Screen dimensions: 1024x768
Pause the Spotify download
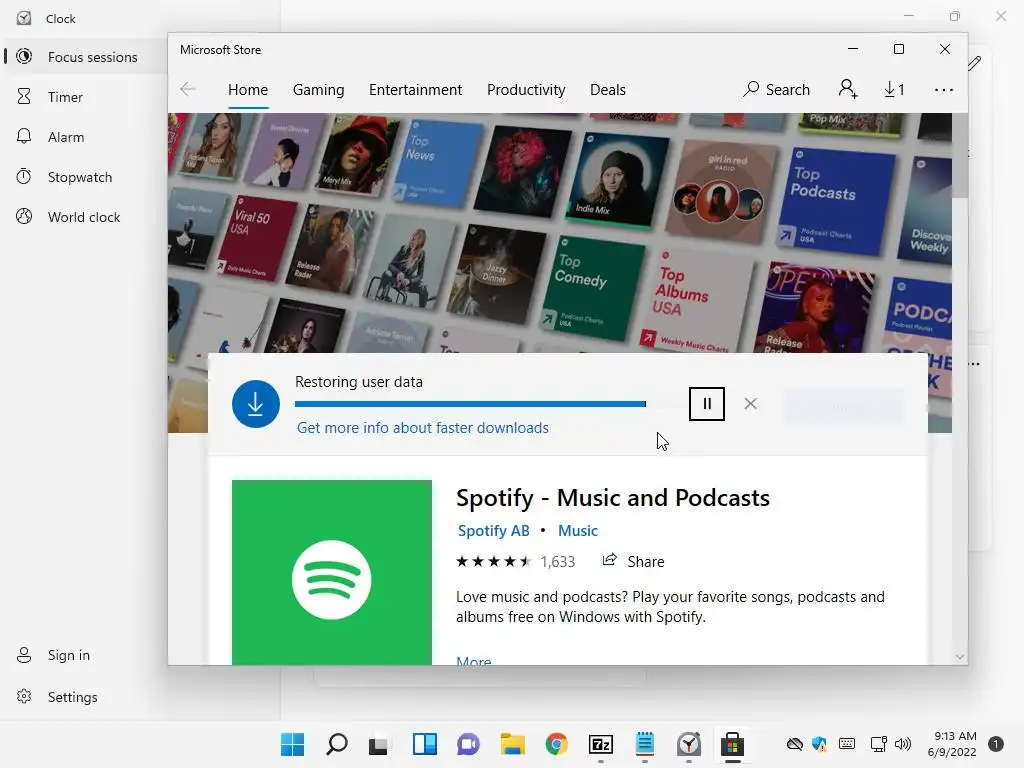[x=707, y=404]
